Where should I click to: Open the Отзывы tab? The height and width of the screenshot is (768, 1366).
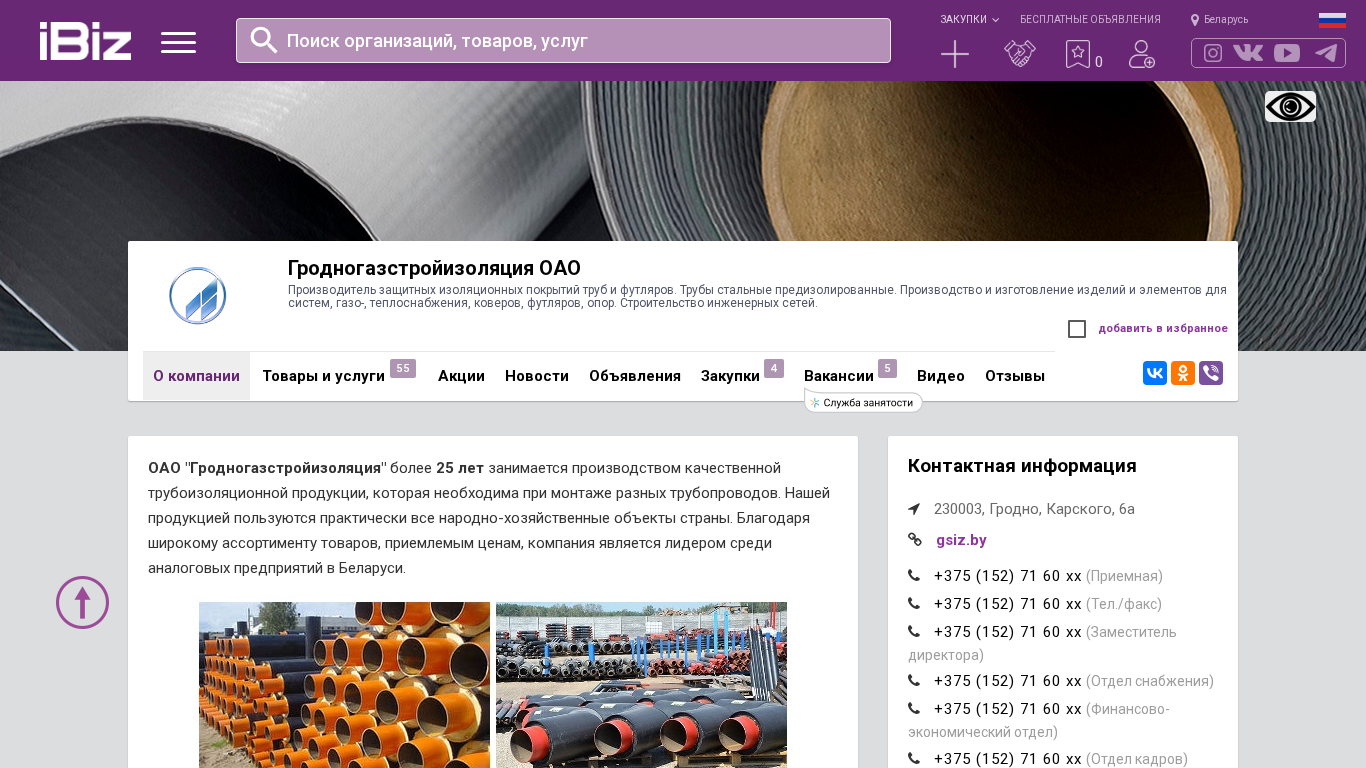click(x=1015, y=376)
